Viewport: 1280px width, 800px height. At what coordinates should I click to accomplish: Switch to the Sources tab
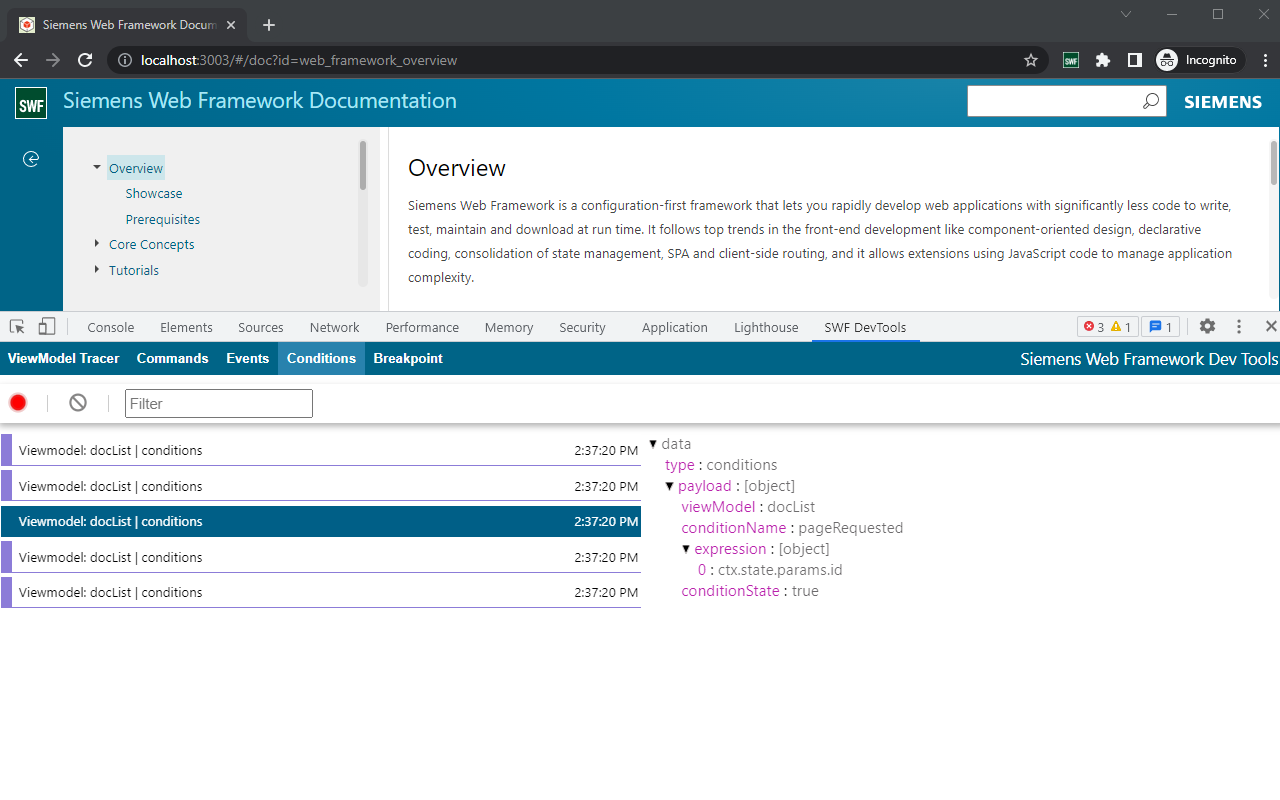click(x=261, y=327)
